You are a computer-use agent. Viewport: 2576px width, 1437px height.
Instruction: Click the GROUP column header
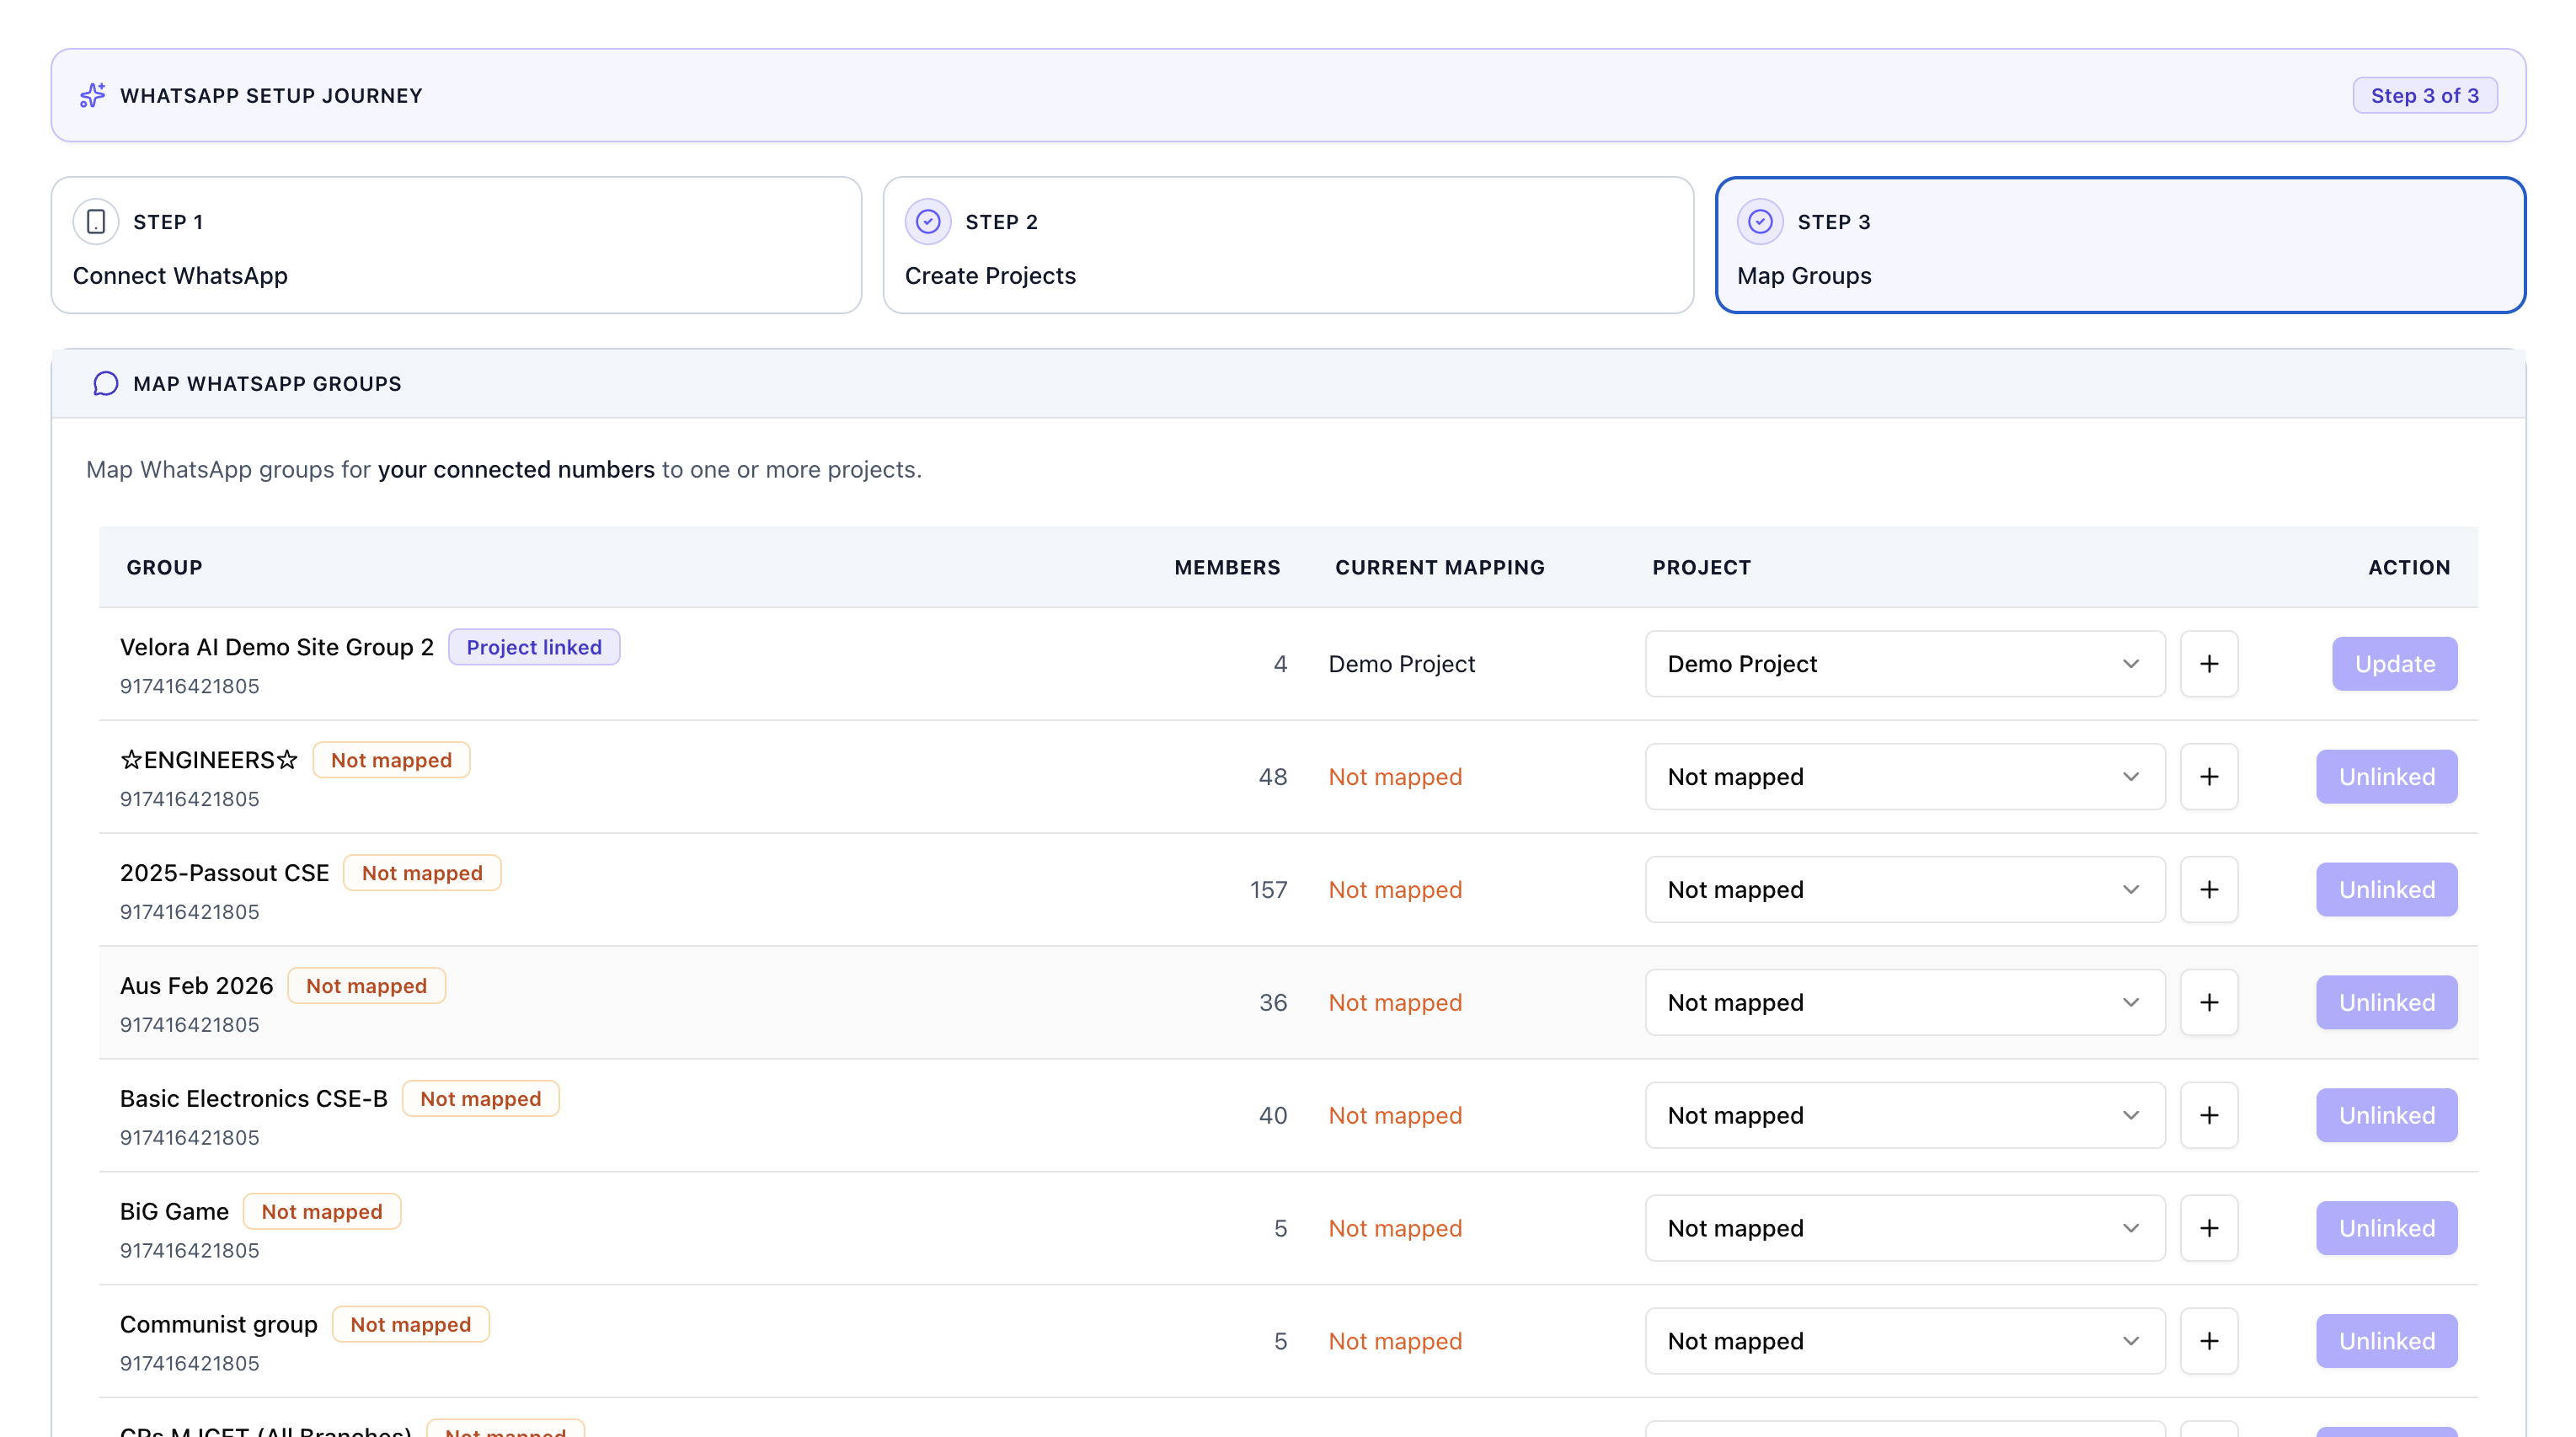point(164,567)
